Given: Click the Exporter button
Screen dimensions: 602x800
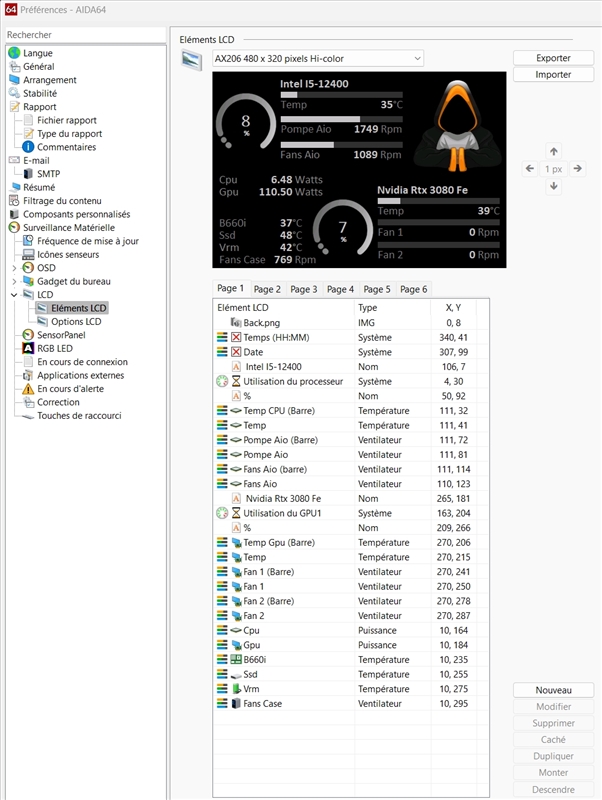Looking at the screenshot, I should point(553,58).
